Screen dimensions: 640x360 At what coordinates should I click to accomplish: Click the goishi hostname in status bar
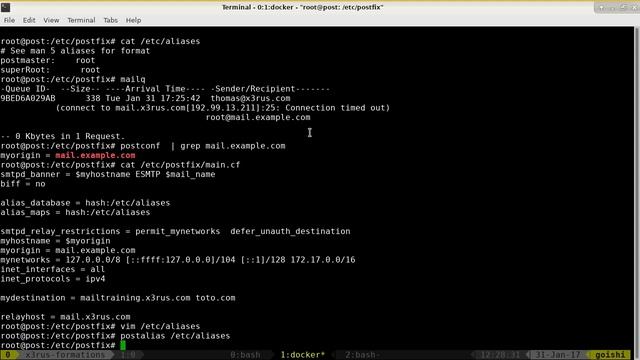610,355
